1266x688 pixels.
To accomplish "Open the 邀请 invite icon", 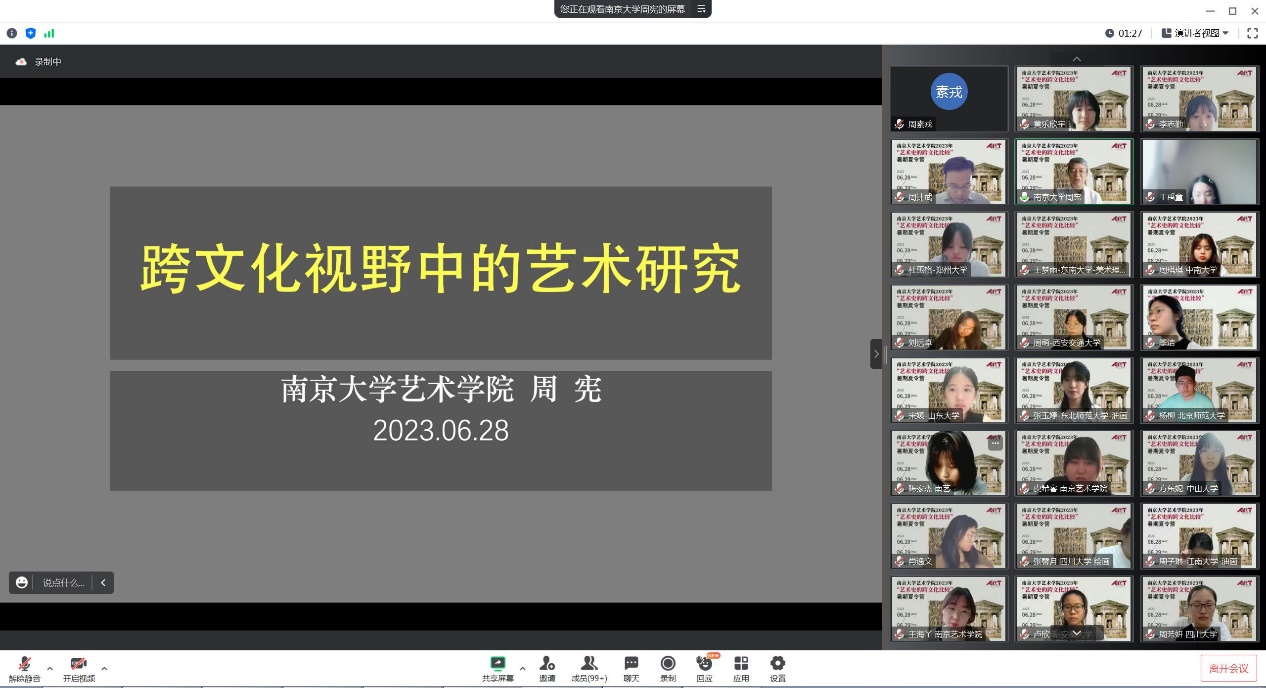I will (x=547, y=667).
